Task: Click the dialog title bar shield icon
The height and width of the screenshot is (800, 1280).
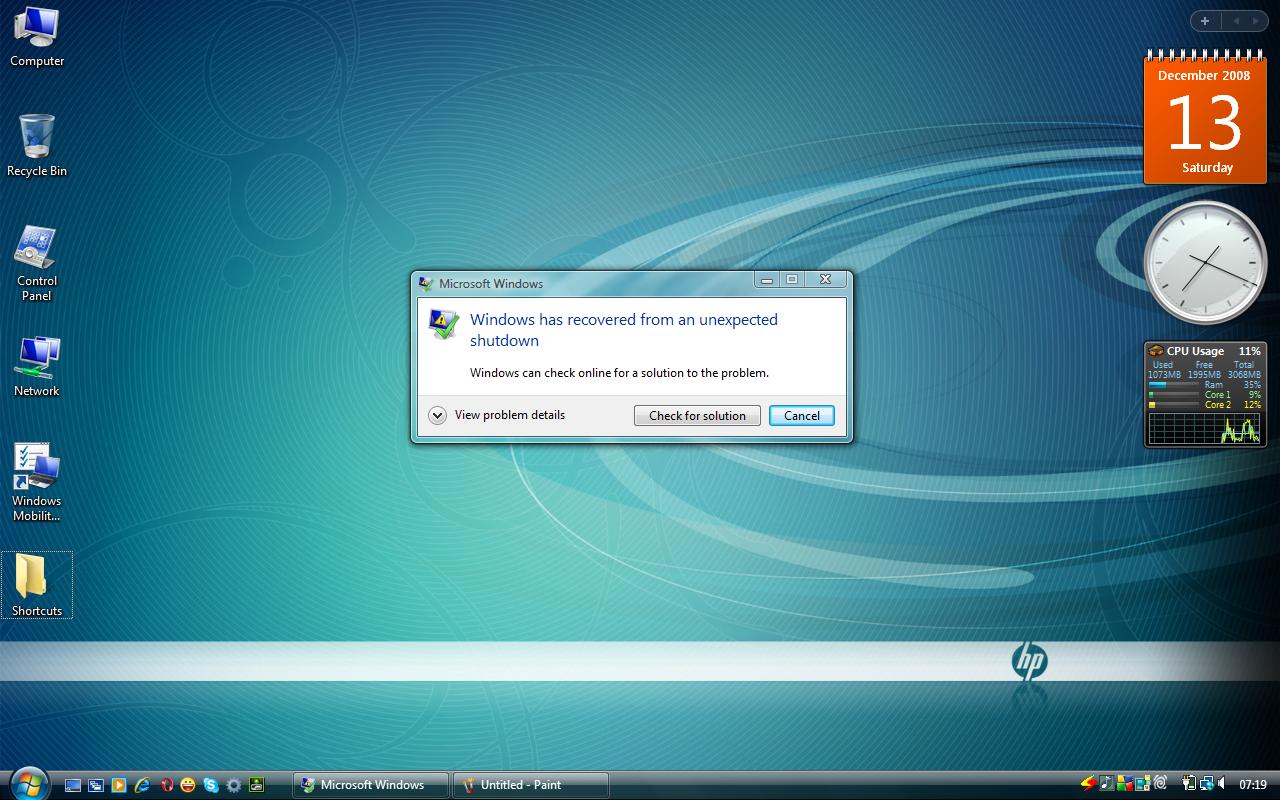Action: (x=425, y=283)
